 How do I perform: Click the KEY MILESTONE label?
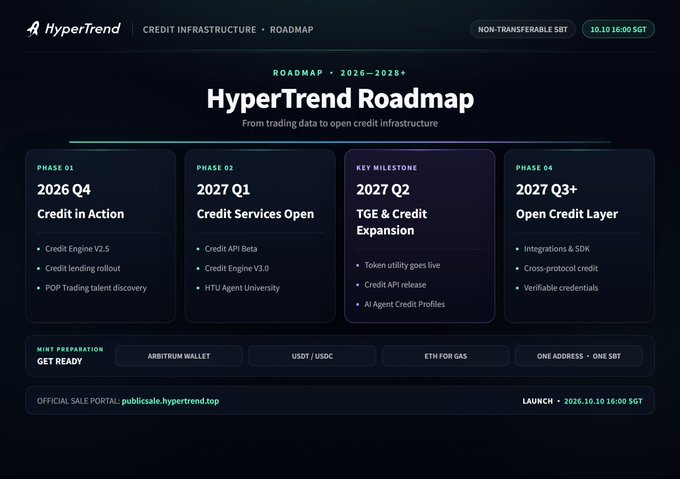(386, 168)
